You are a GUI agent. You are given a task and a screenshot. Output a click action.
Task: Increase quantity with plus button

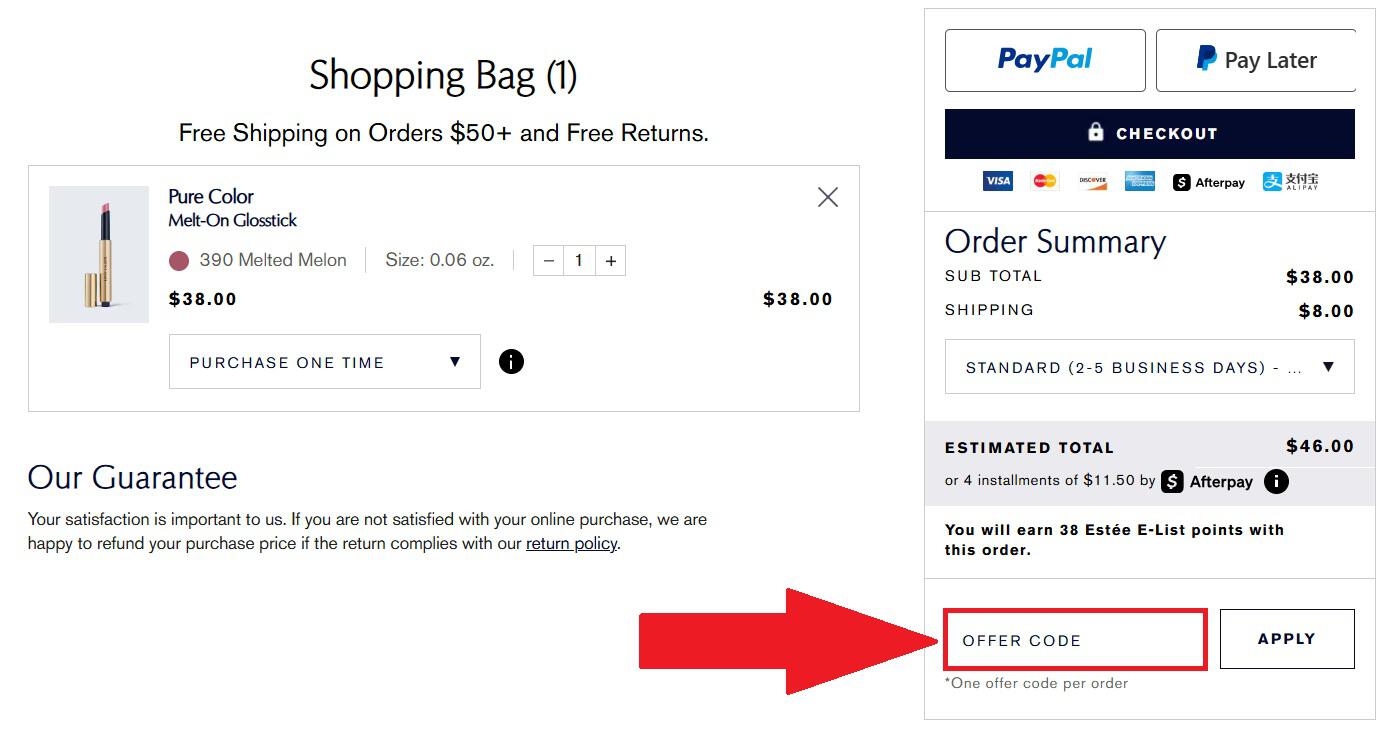pos(611,261)
